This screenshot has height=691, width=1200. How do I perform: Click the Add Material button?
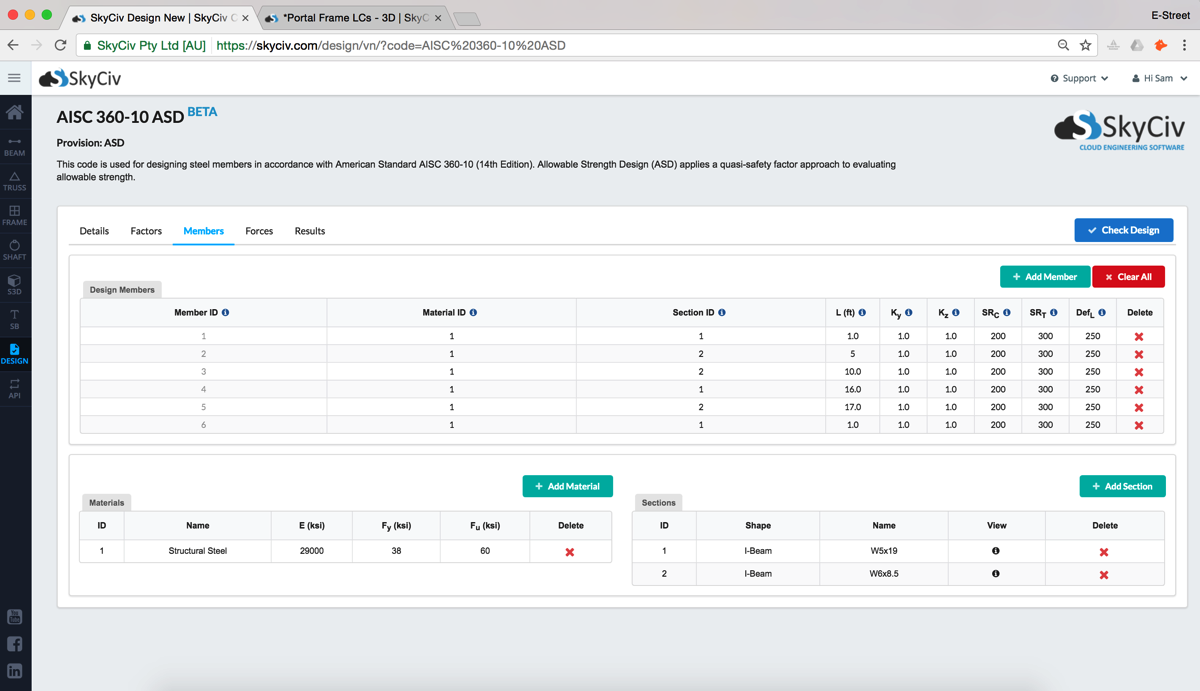pos(568,486)
